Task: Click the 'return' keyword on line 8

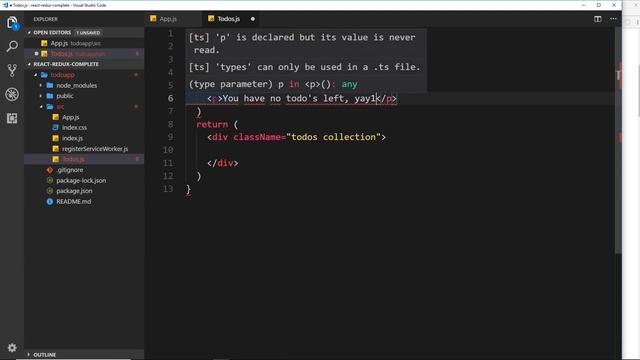Action: [x=212, y=124]
